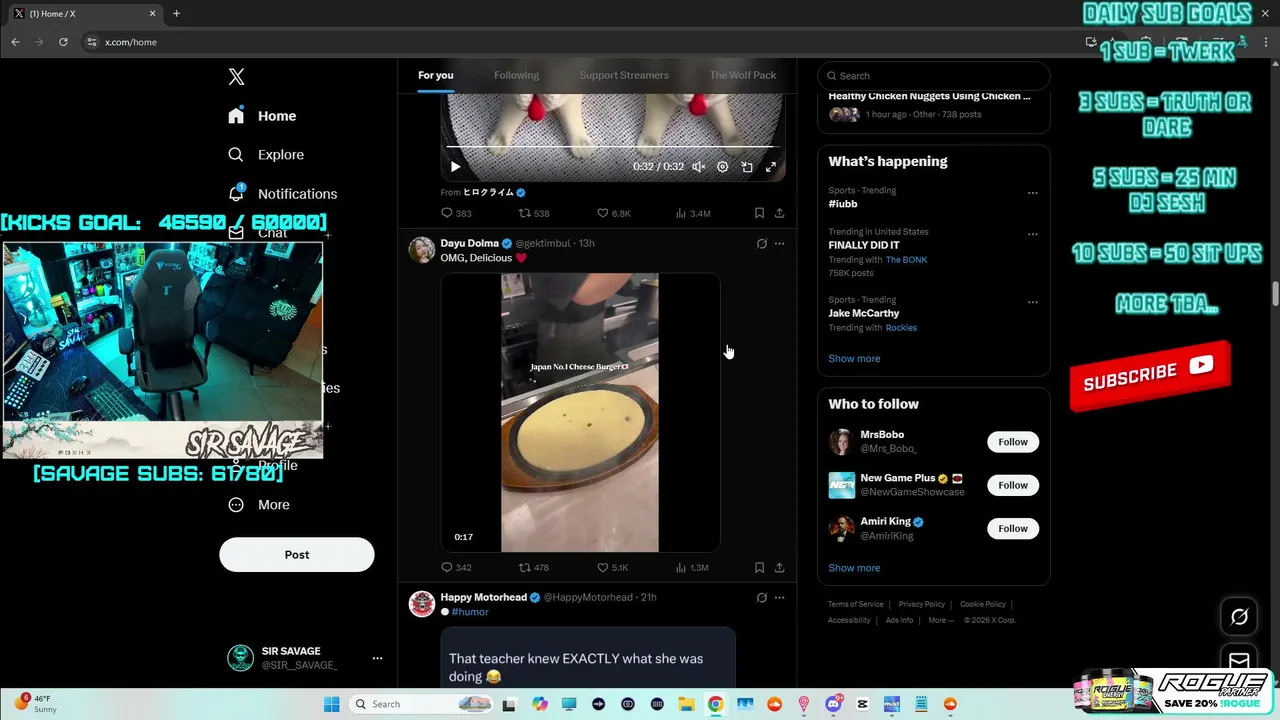
Task: Switch to the Following tab
Action: coord(516,75)
